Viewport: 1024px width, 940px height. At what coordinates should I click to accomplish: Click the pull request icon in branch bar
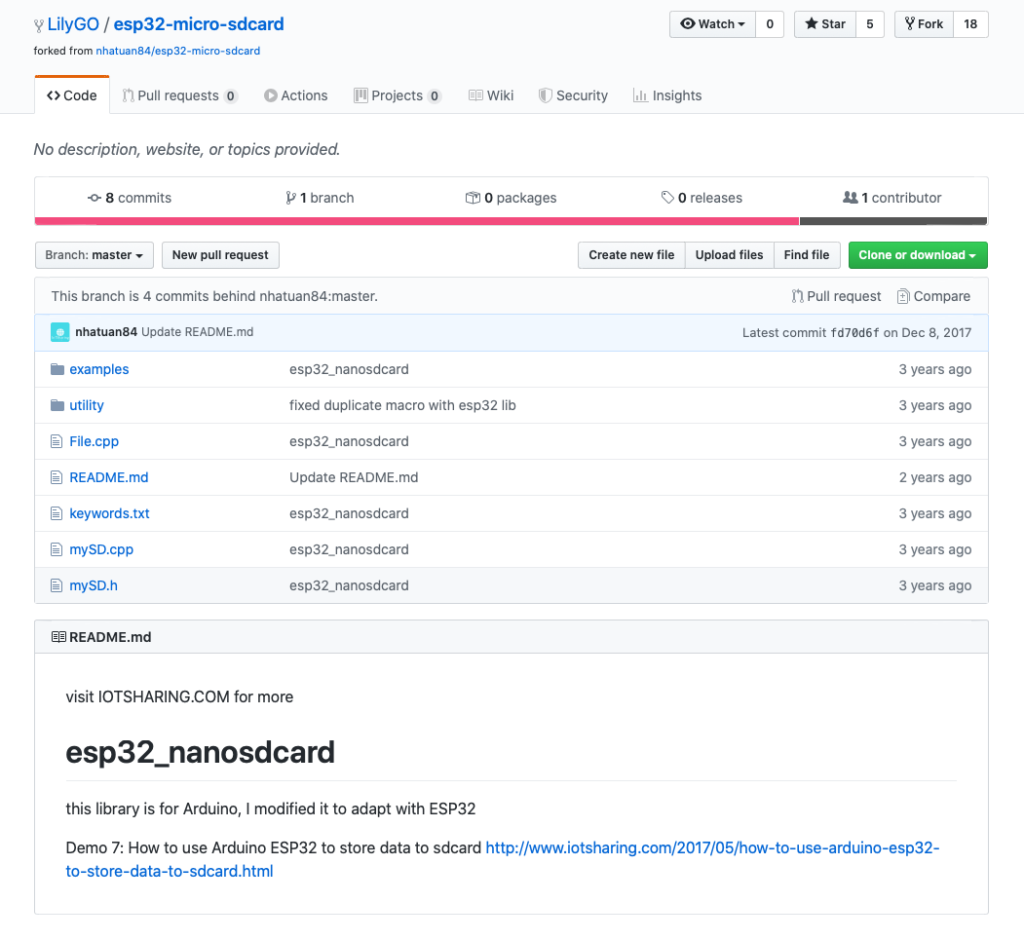click(x=797, y=297)
